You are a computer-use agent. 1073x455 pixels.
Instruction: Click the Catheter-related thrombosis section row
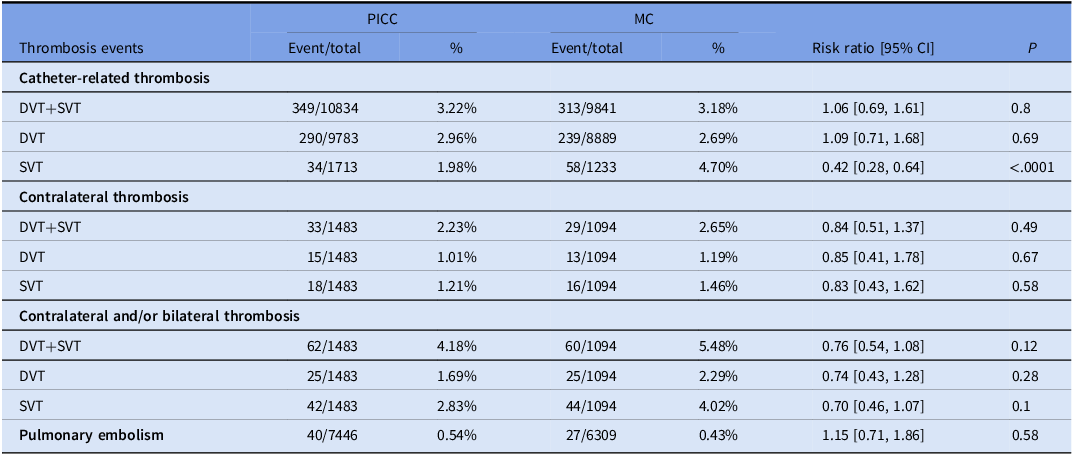(x=114, y=77)
